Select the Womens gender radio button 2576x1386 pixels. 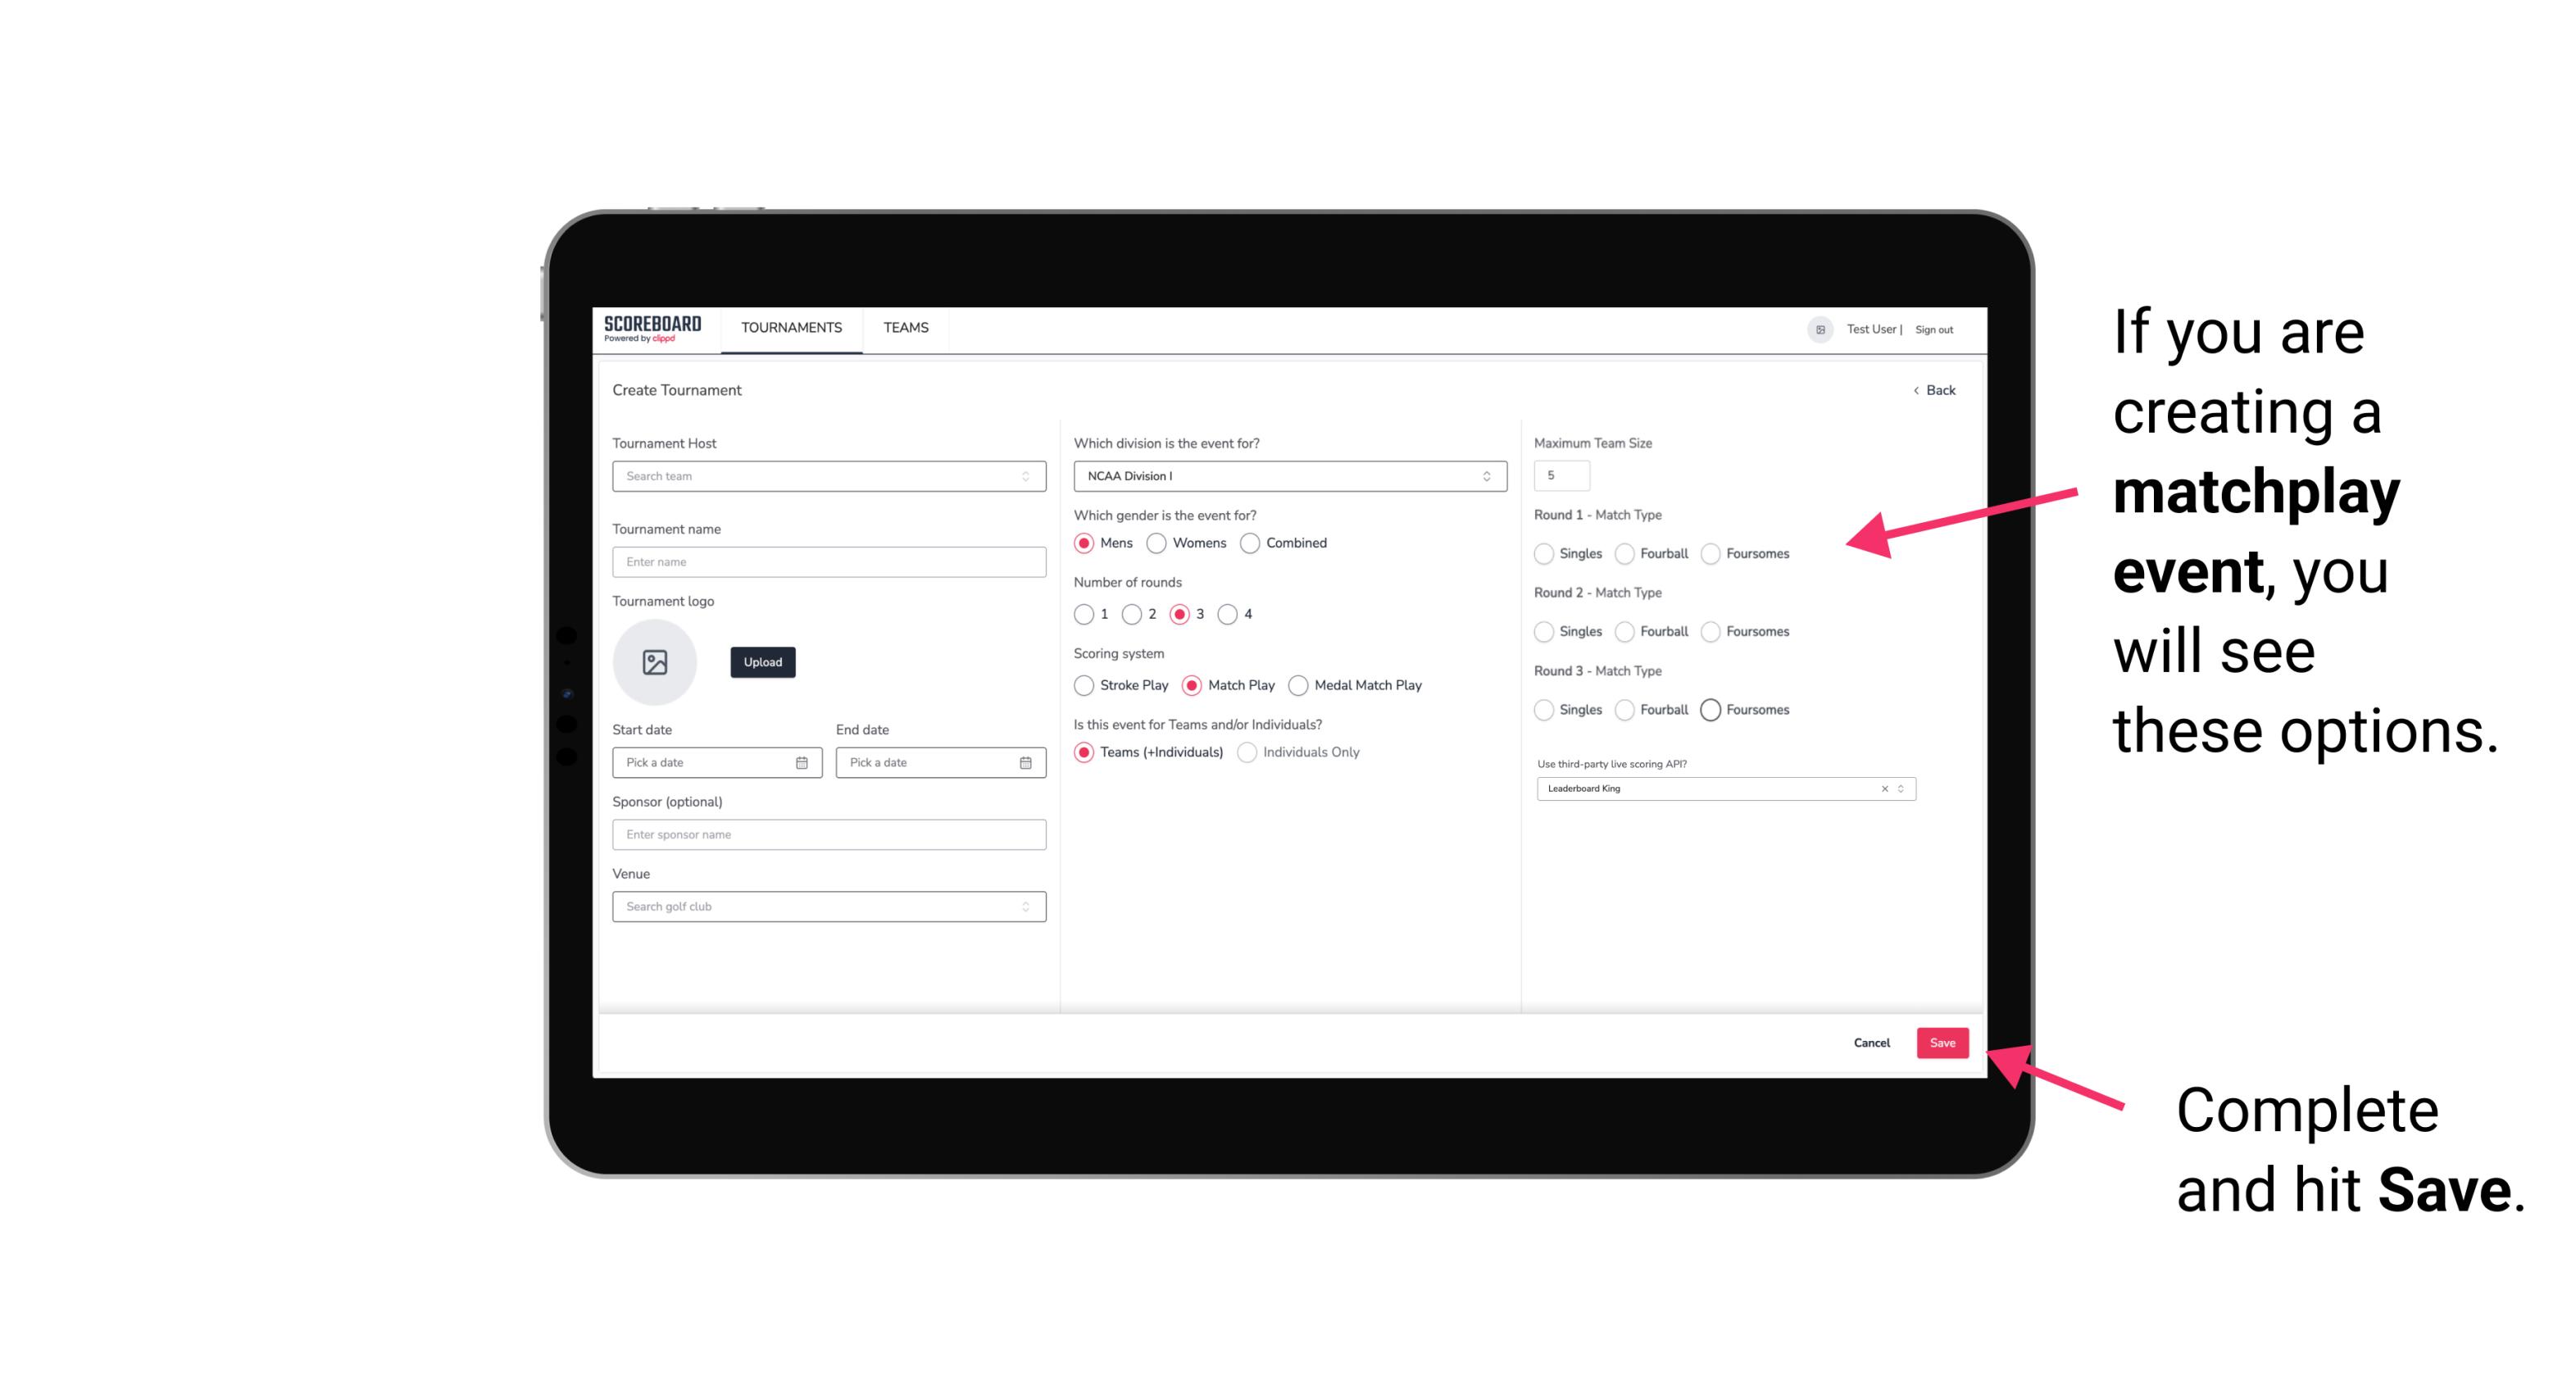click(1160, 543)
